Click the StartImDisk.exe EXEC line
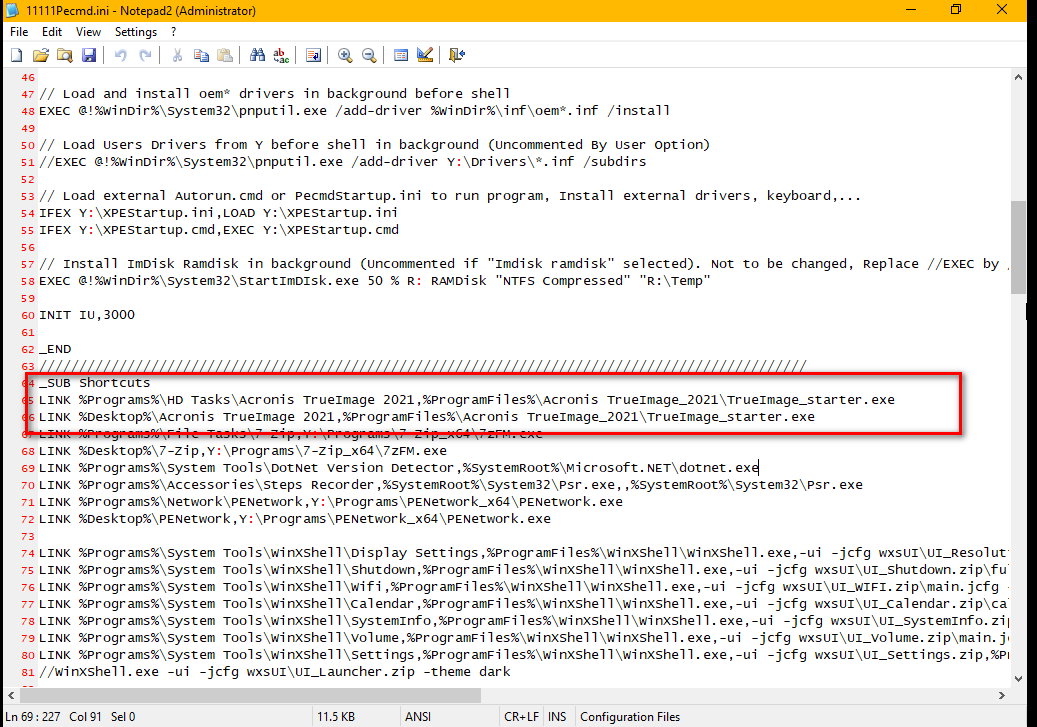 374,280
